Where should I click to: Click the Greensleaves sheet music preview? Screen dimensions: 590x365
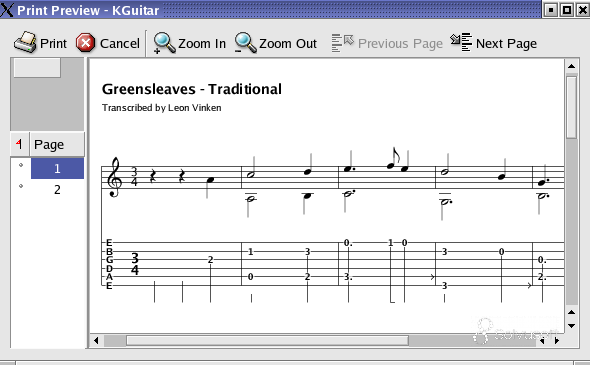coord(327,196)
